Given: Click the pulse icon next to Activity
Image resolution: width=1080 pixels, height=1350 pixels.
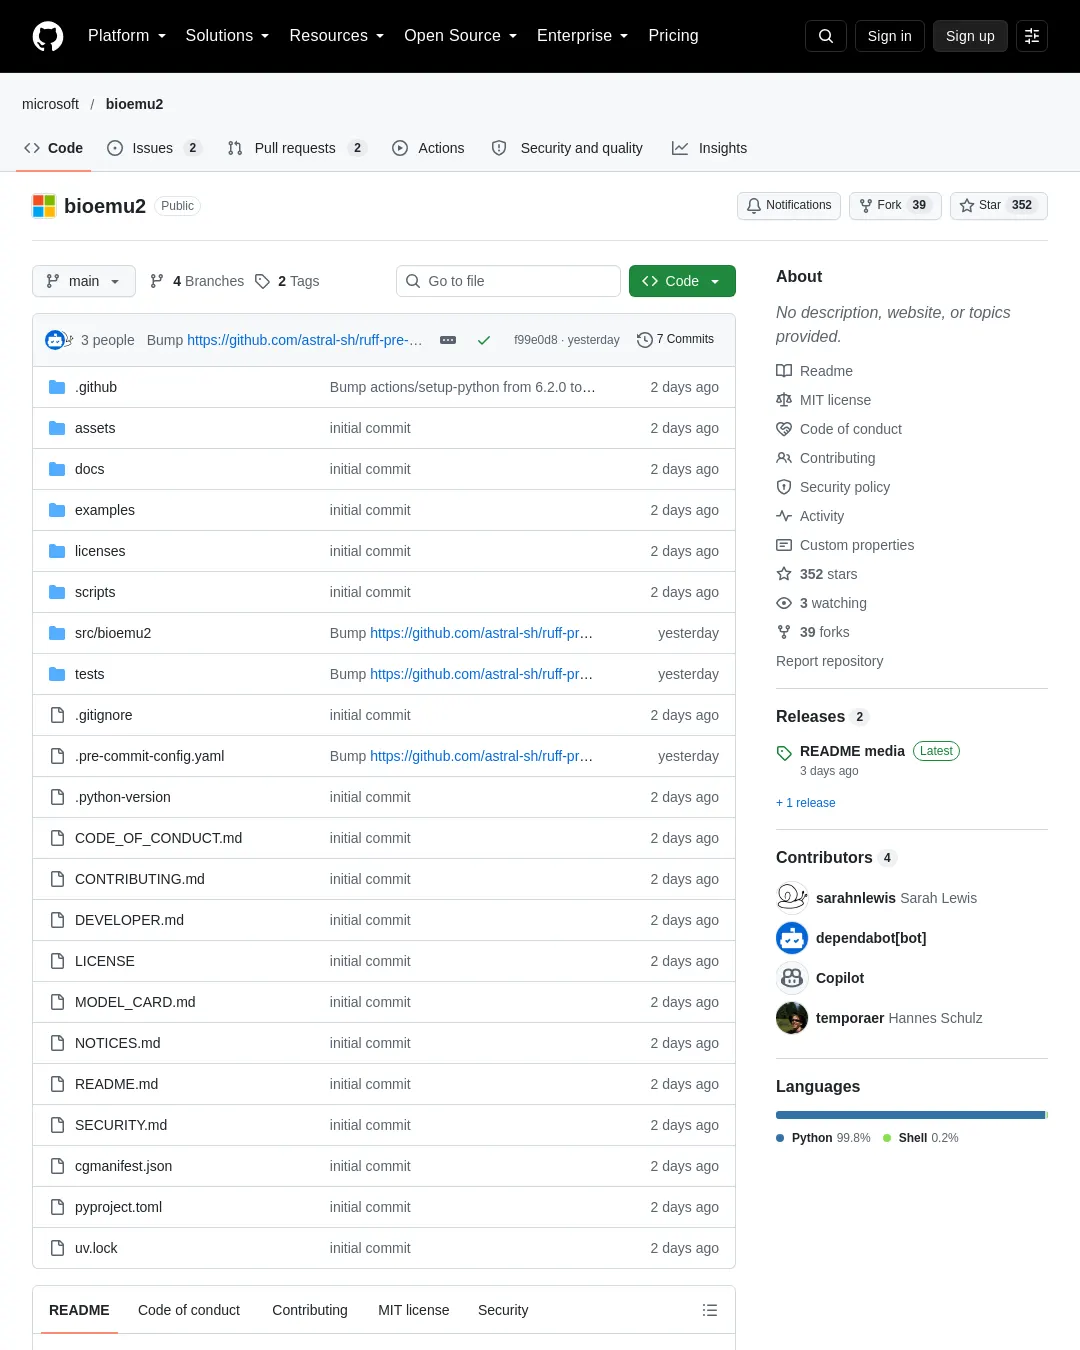Looking at the screenshot, I should [x=784, y=516].
